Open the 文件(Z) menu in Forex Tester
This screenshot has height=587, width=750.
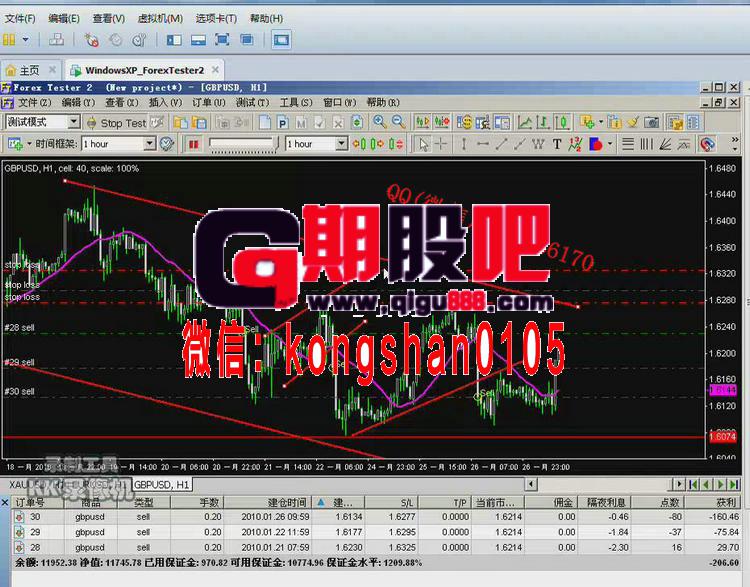coord(34,102)
